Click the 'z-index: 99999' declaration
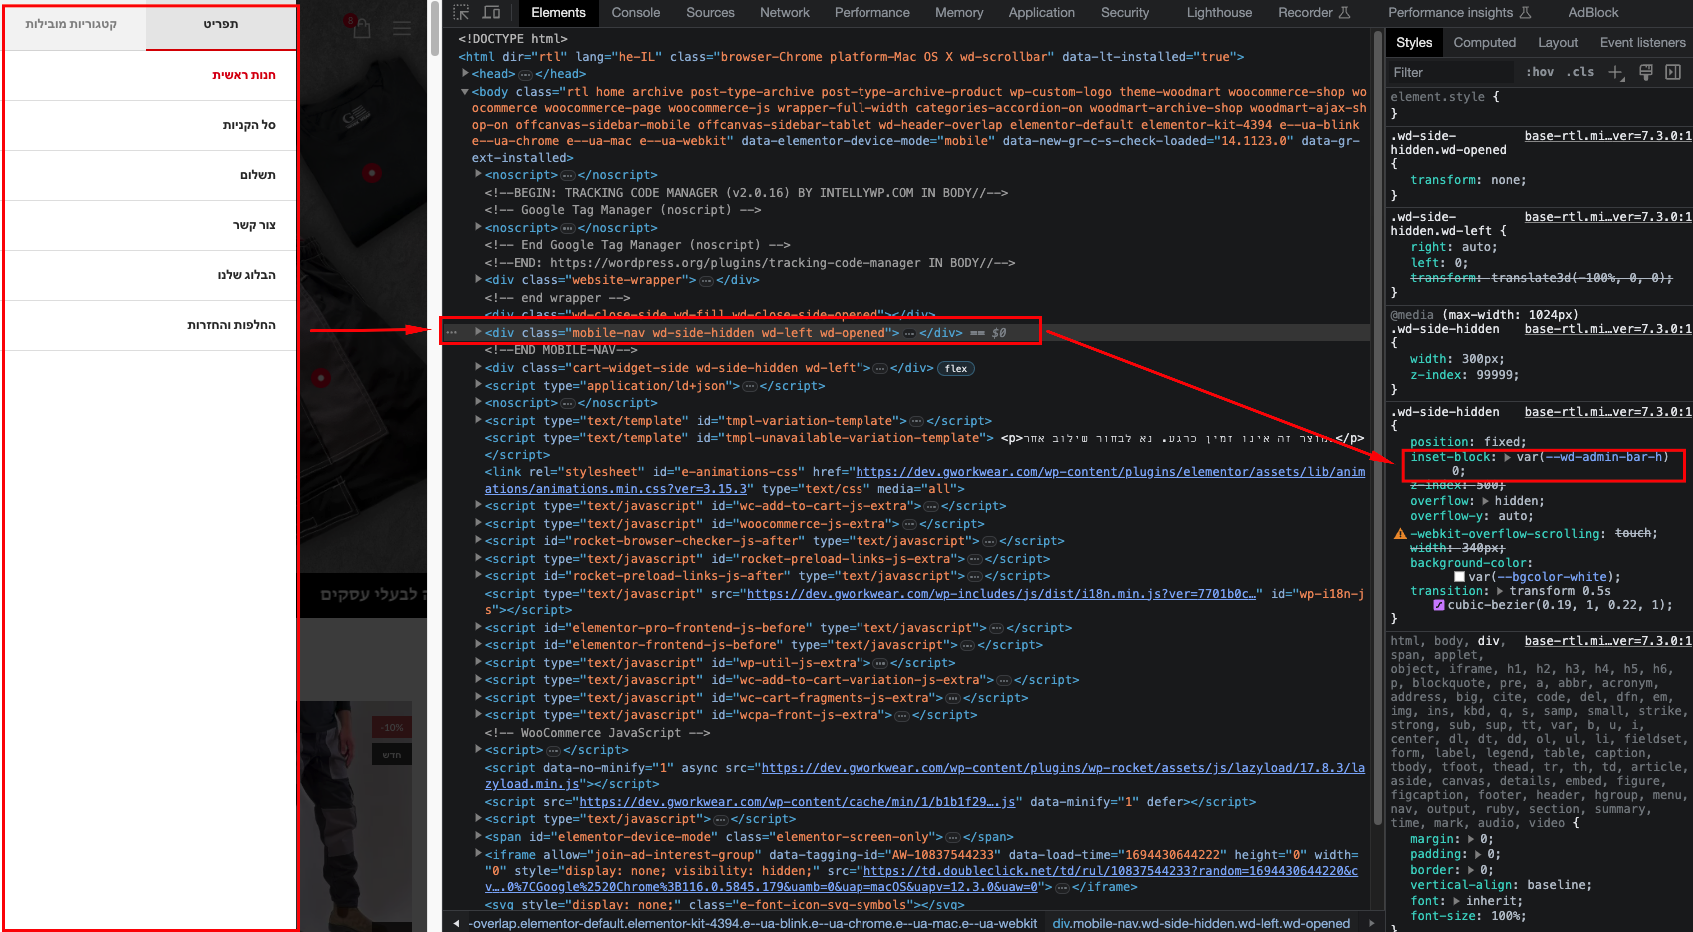 tap(1464, 375)
